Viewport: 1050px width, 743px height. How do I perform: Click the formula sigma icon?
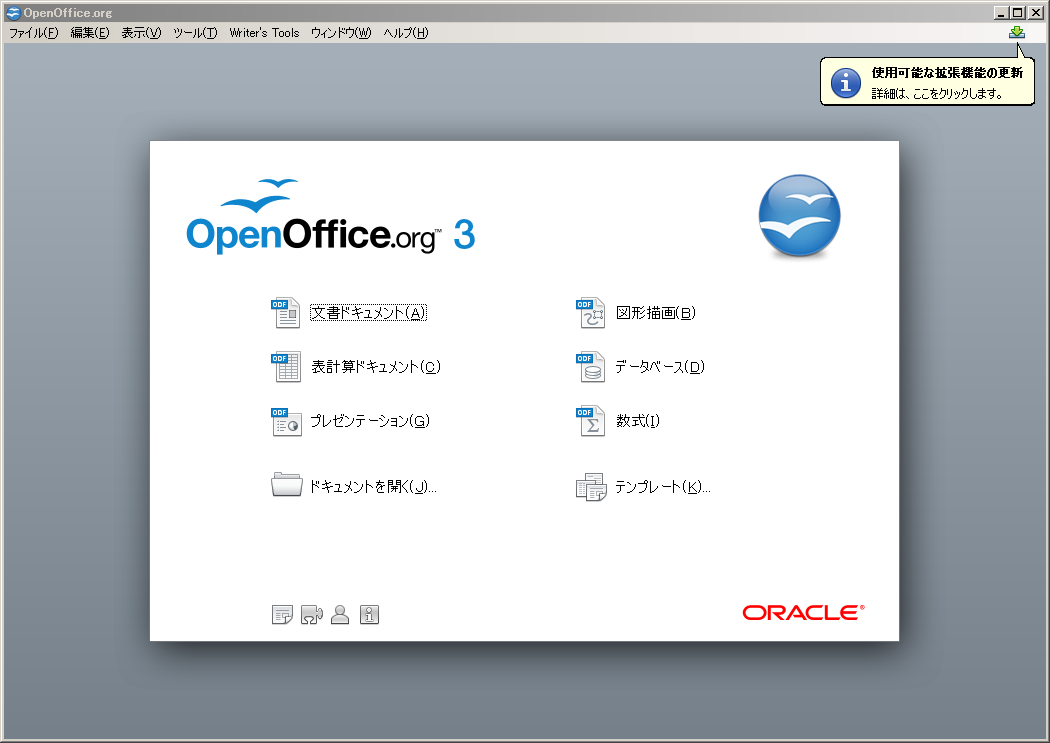pyautogui.click(x=591, y=421)
